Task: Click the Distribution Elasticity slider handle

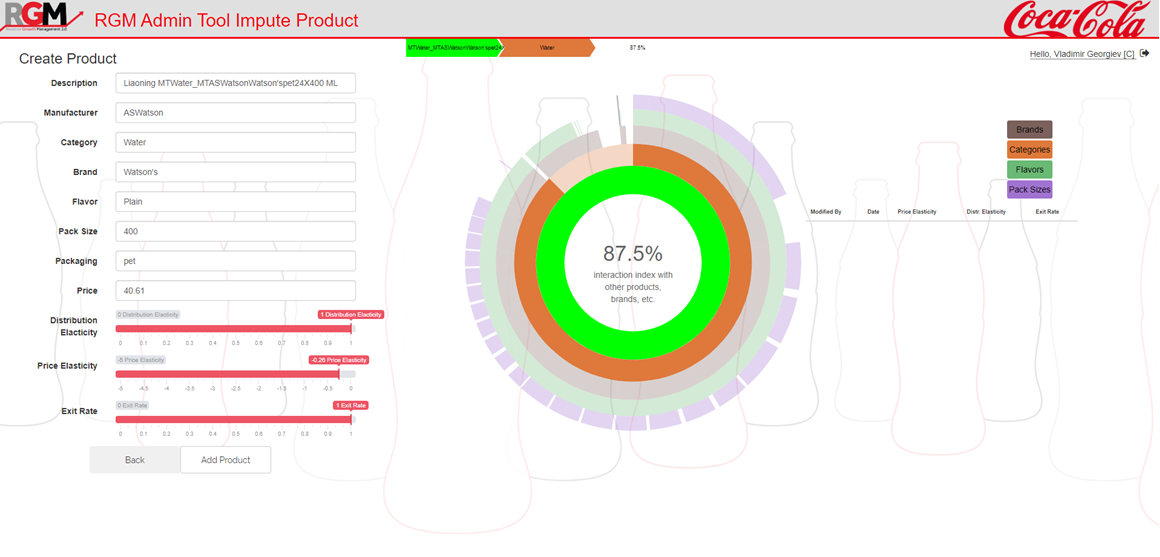Action: [x=351, y=328]
